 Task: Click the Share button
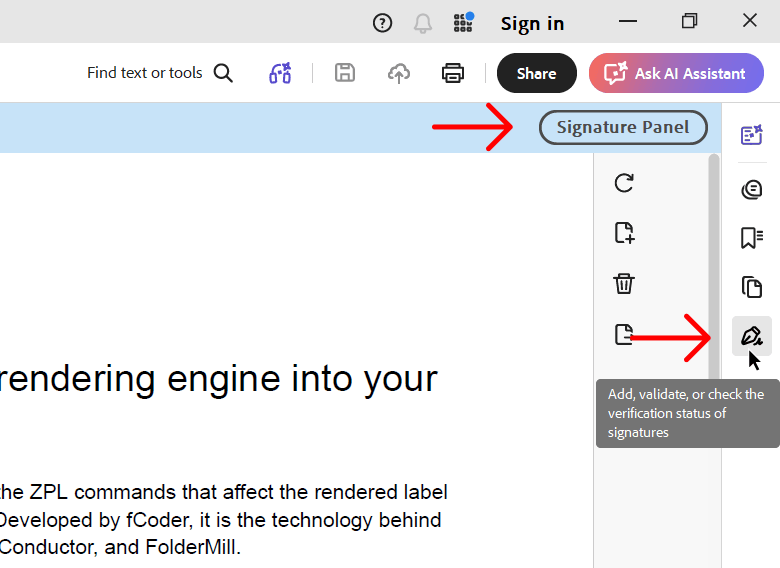(x=537, y=73)
